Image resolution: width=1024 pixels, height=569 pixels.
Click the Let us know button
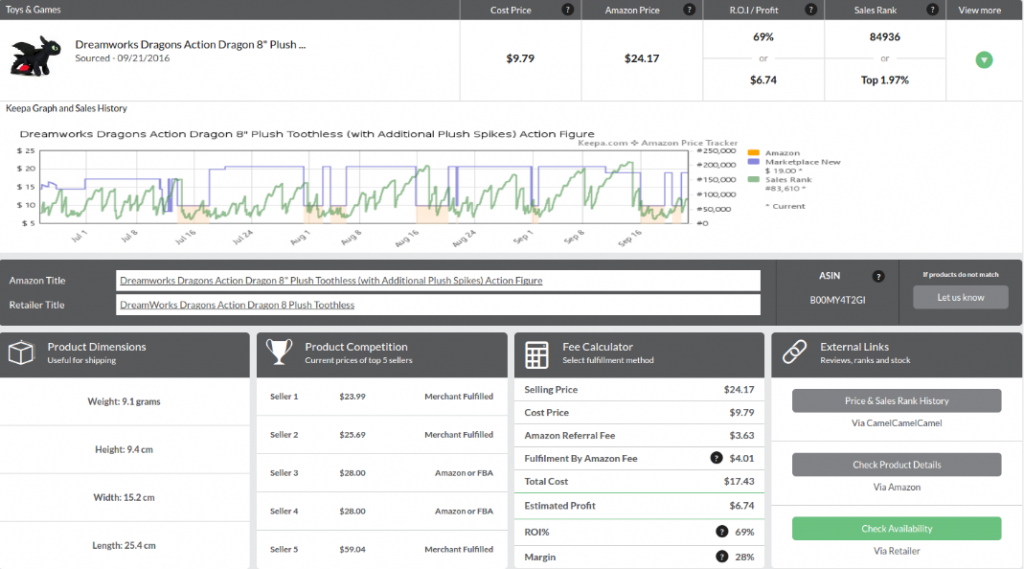point(961,297)
